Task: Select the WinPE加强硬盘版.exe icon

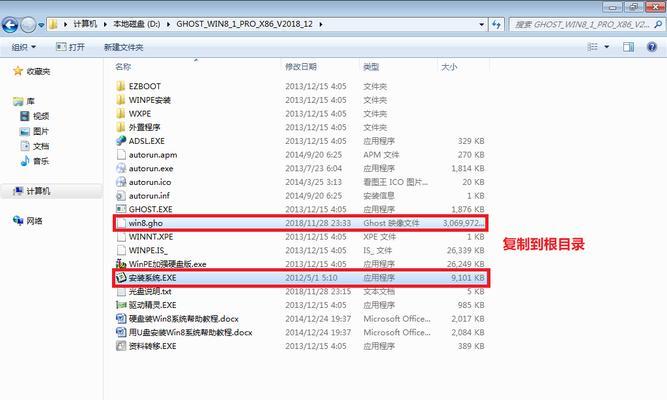Action: pos(121,264)
